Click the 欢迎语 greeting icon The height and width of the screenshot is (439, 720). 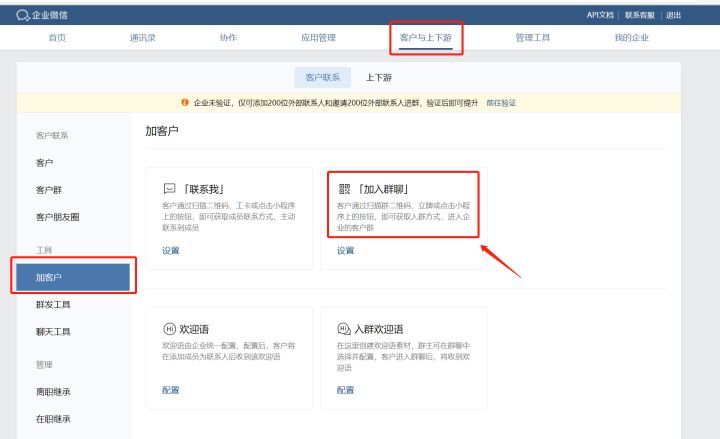tap(169, 328)
